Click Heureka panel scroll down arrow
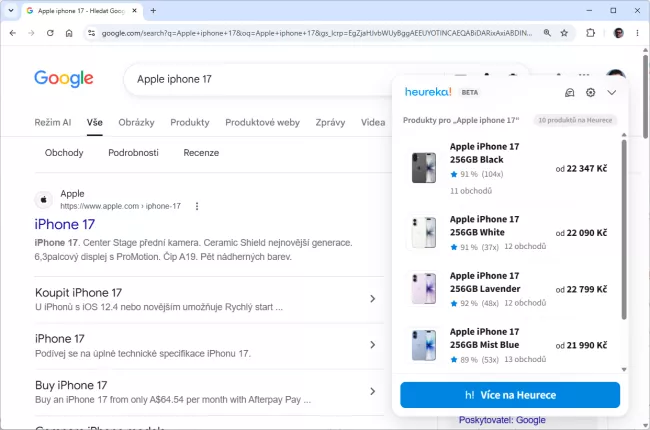 pos(624,369)
